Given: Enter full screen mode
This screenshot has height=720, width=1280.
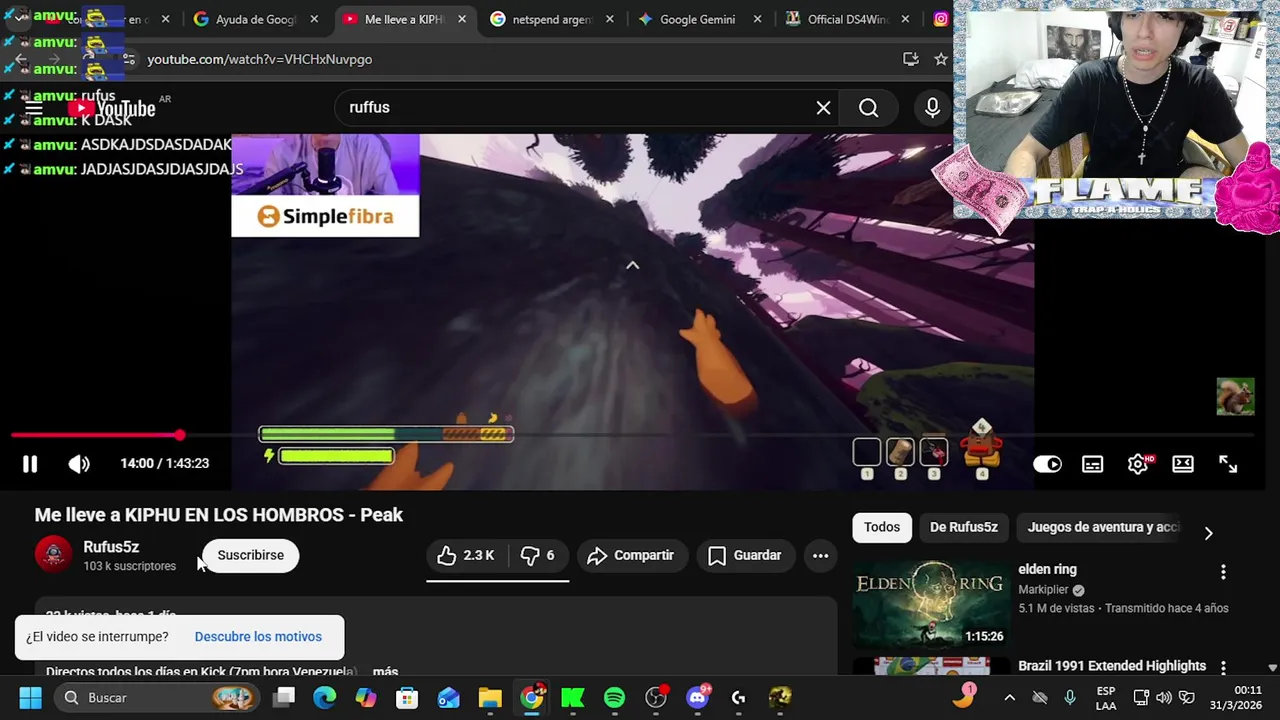Looking at the screenshot, I should pos(1228,464).
